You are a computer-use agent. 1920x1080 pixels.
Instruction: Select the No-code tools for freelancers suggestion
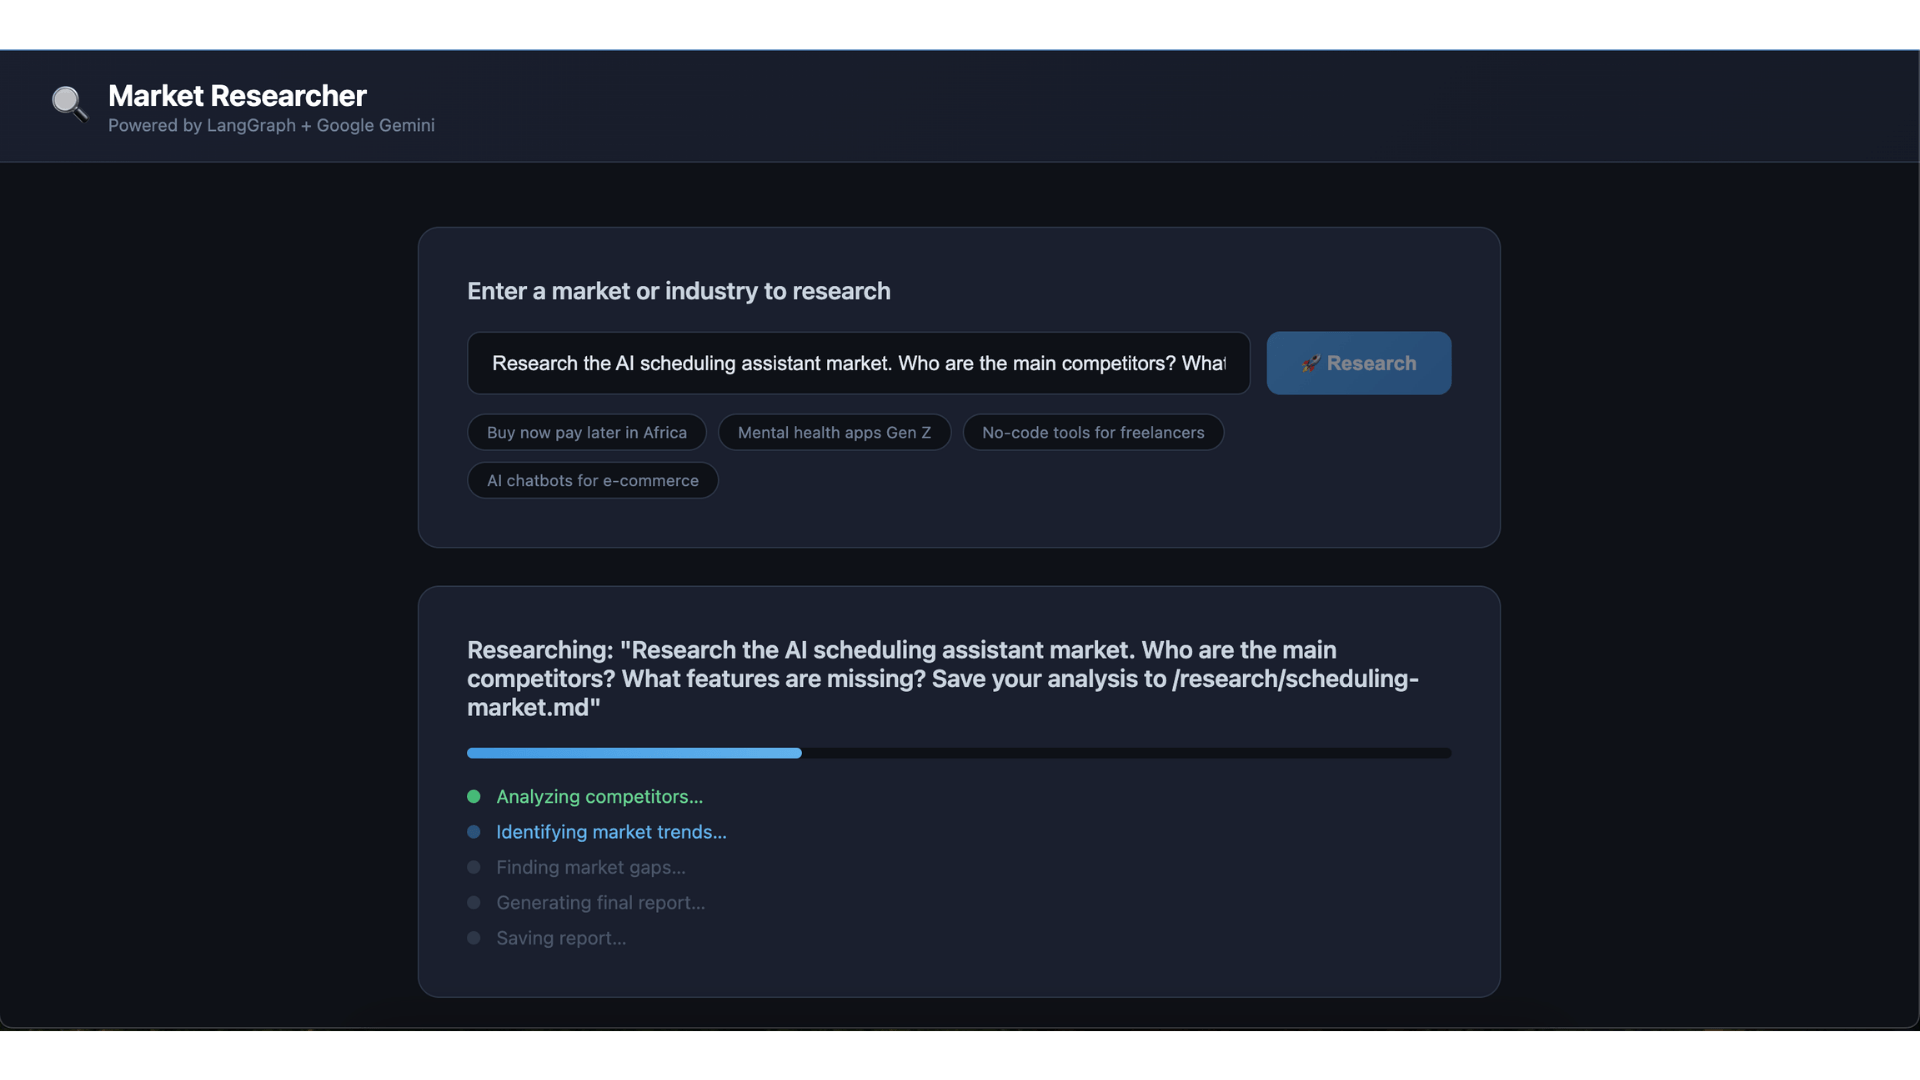pos(1092,432)
